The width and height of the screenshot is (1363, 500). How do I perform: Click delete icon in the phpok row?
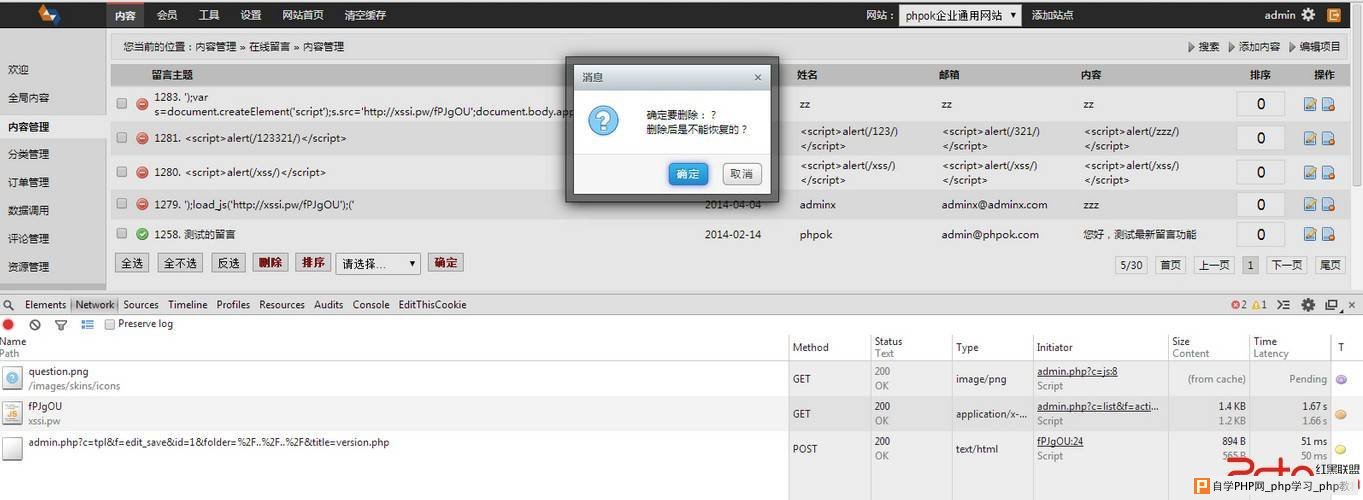pos(1328,234)
